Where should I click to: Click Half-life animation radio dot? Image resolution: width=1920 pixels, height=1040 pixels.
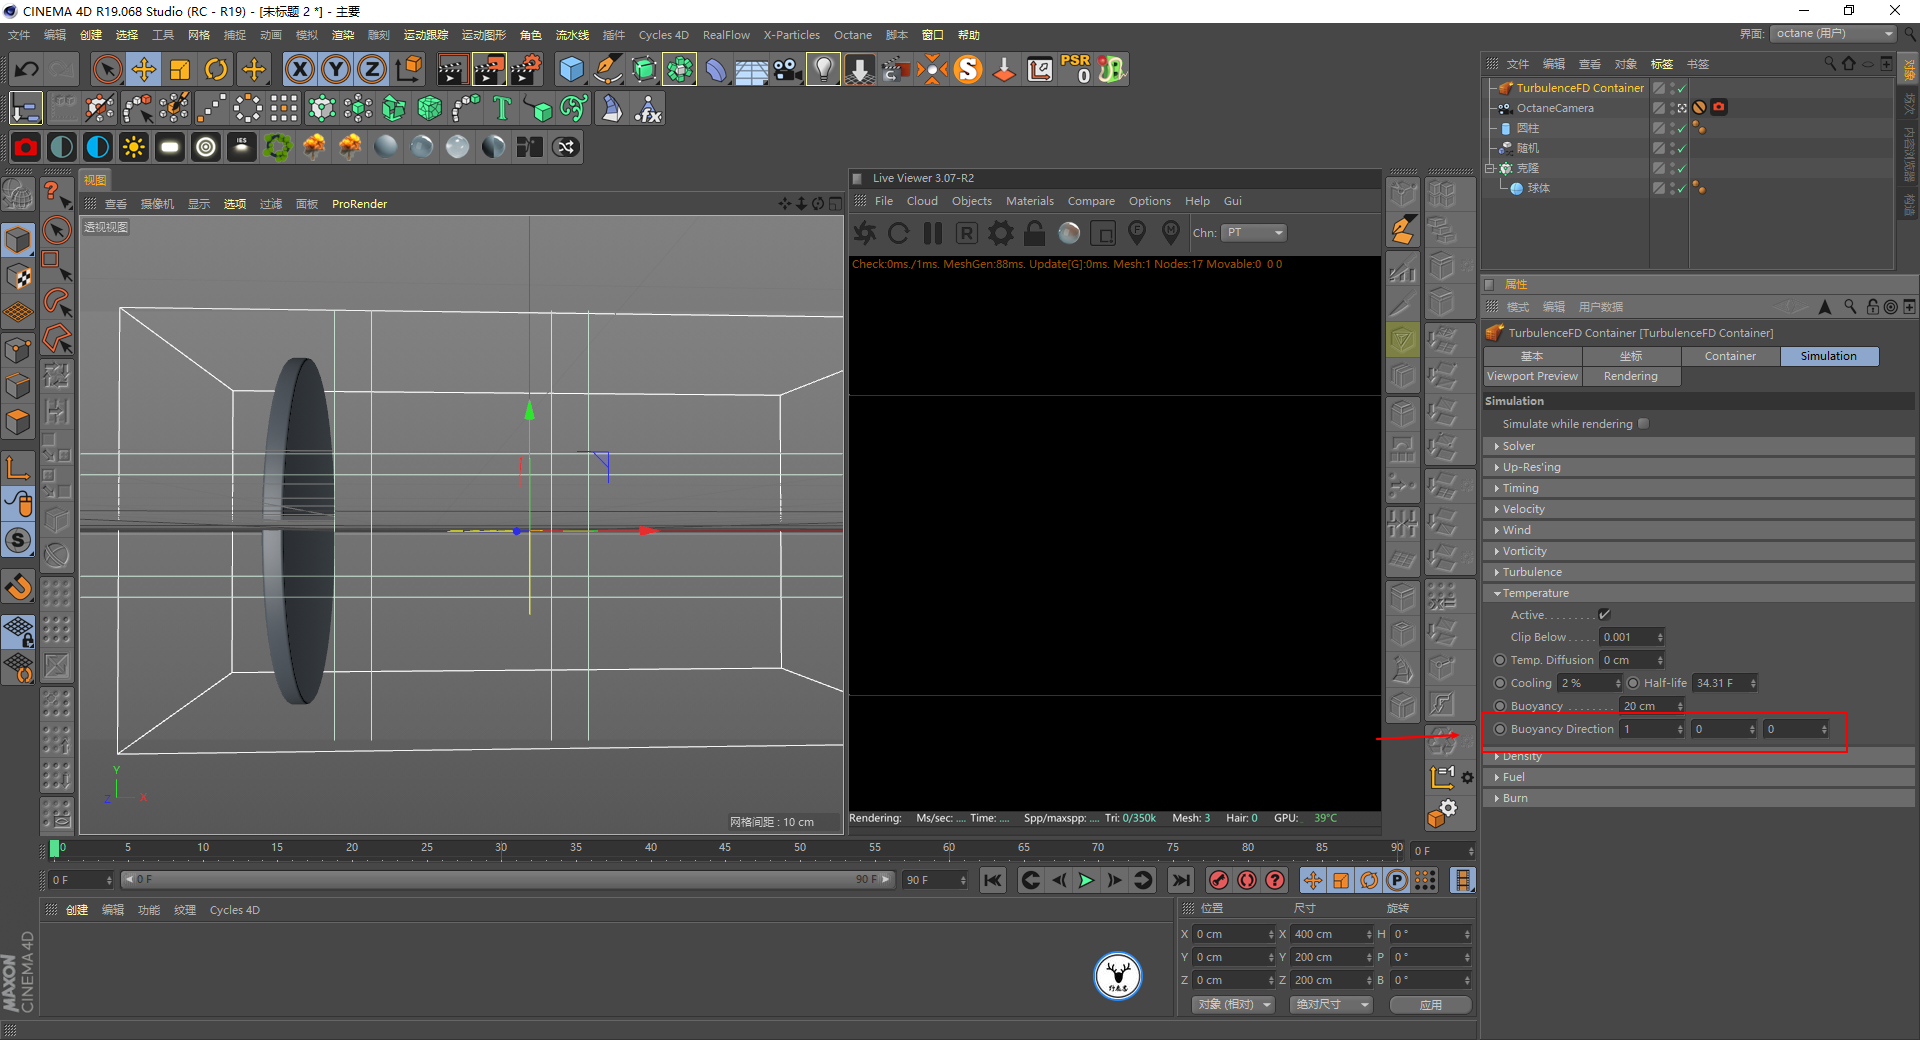coord(1633,683)
